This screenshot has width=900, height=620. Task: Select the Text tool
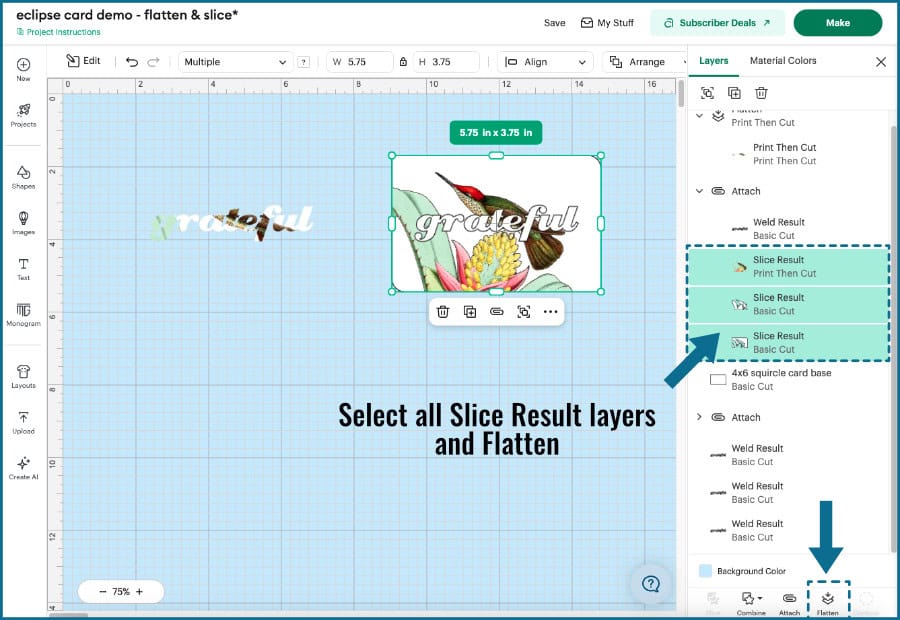(x=23, y=269)
